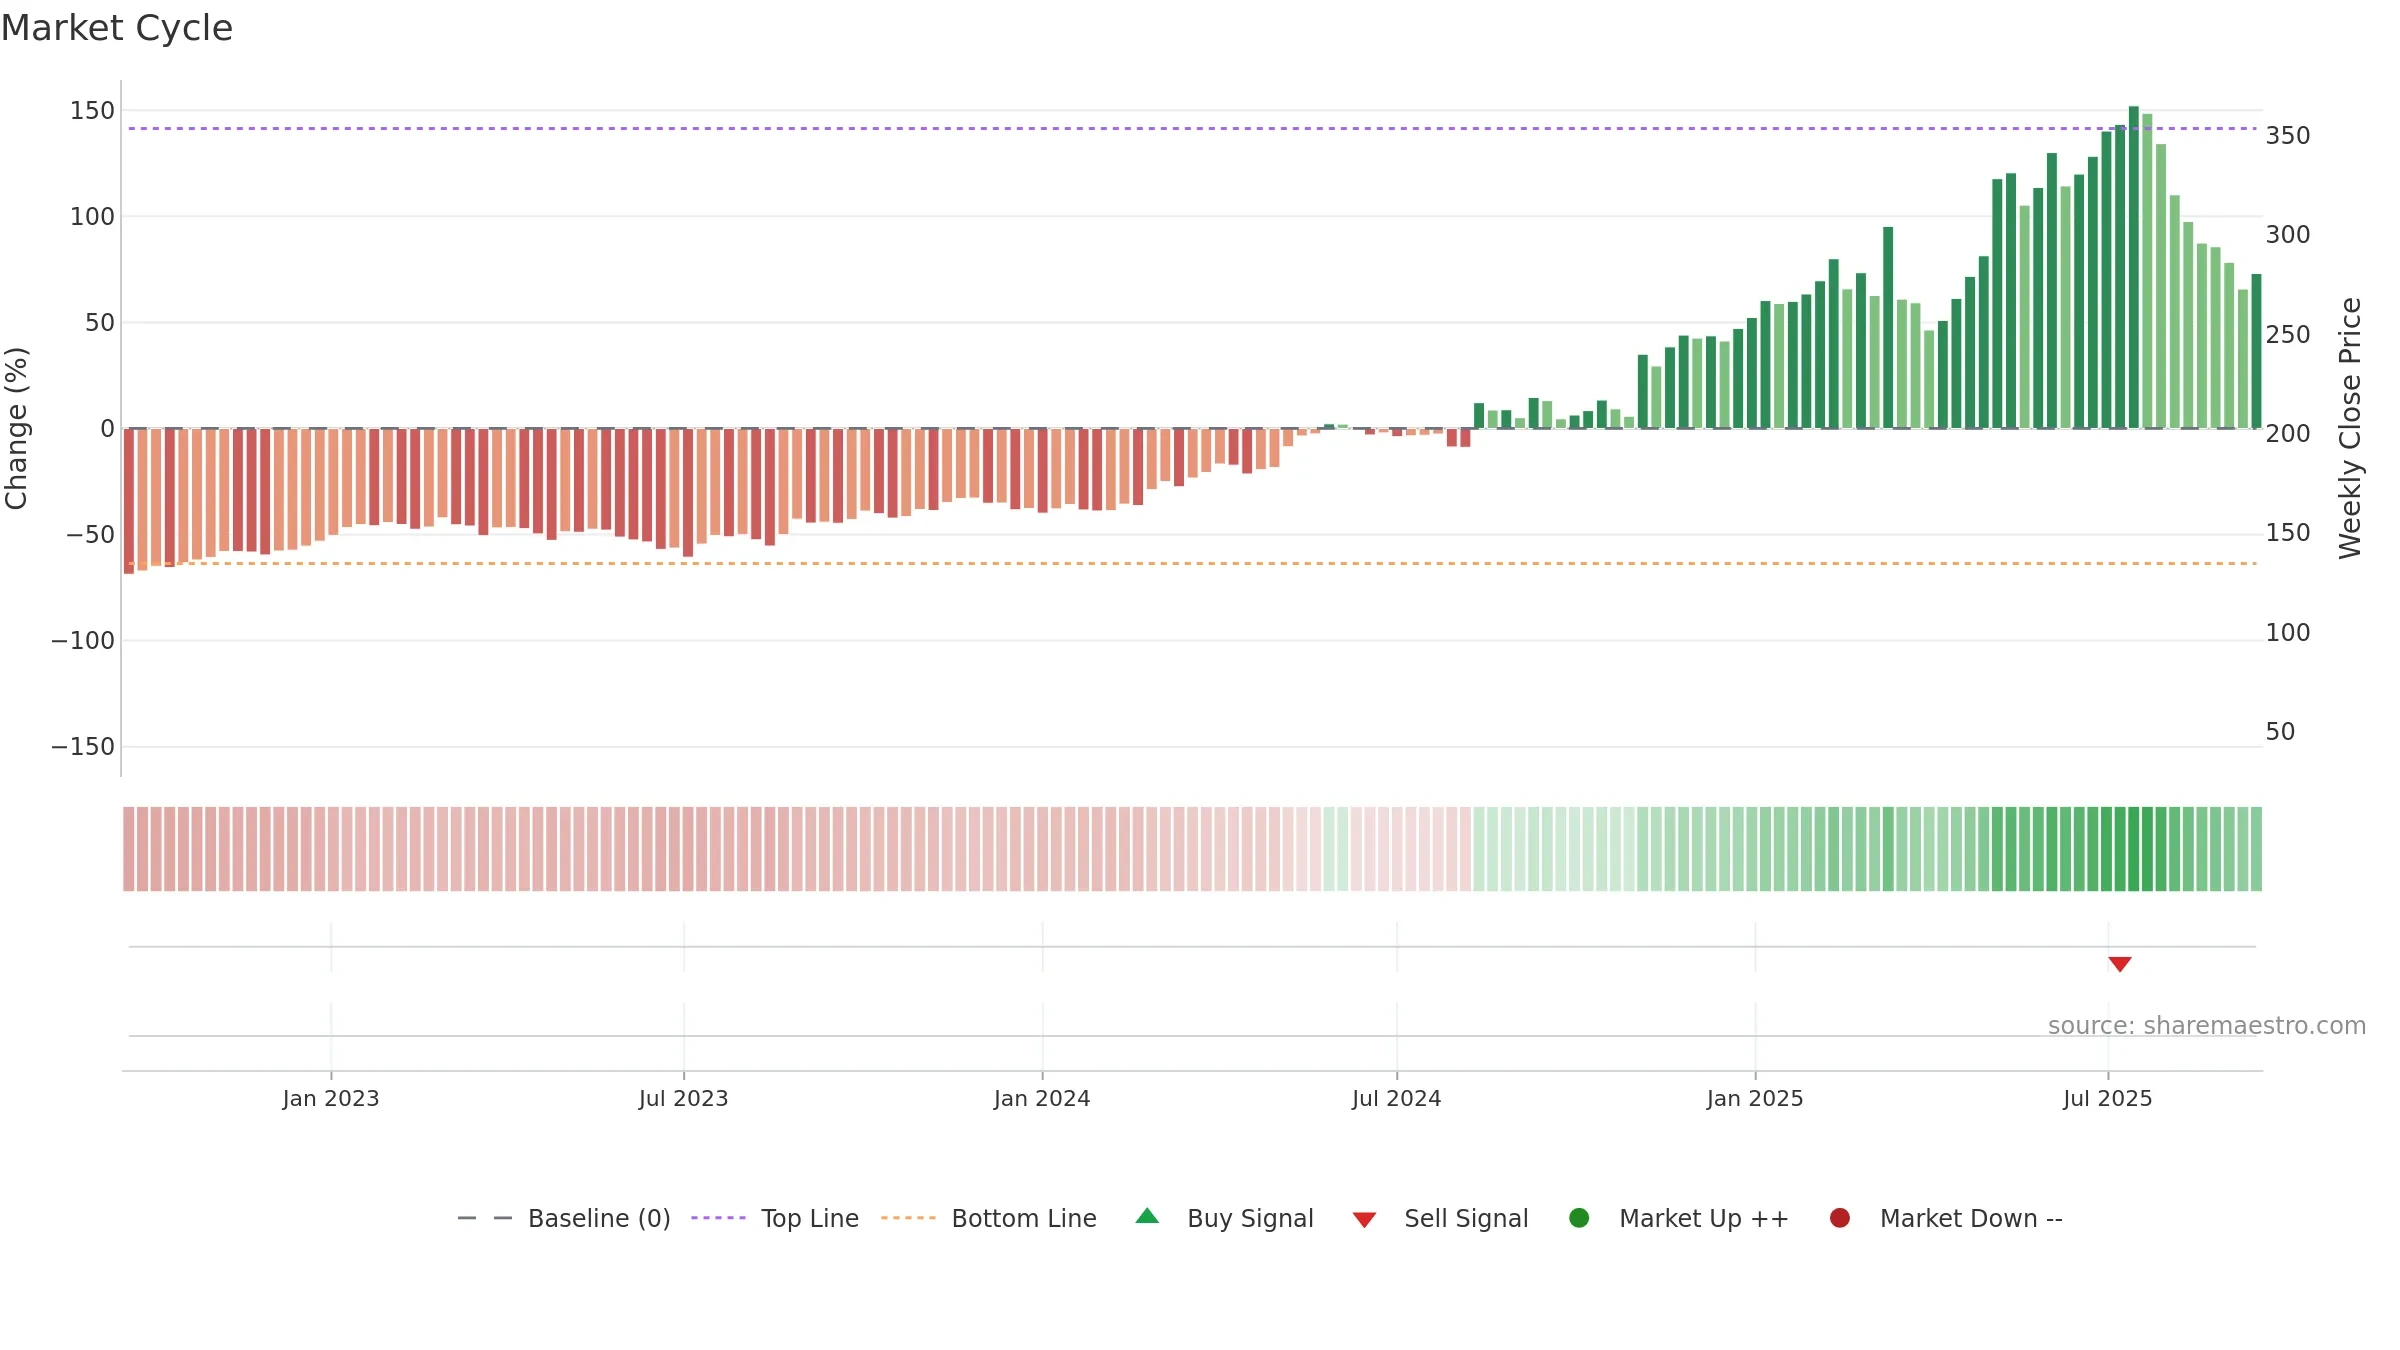Click the darkest green heat strip cell

point(2134,849)
